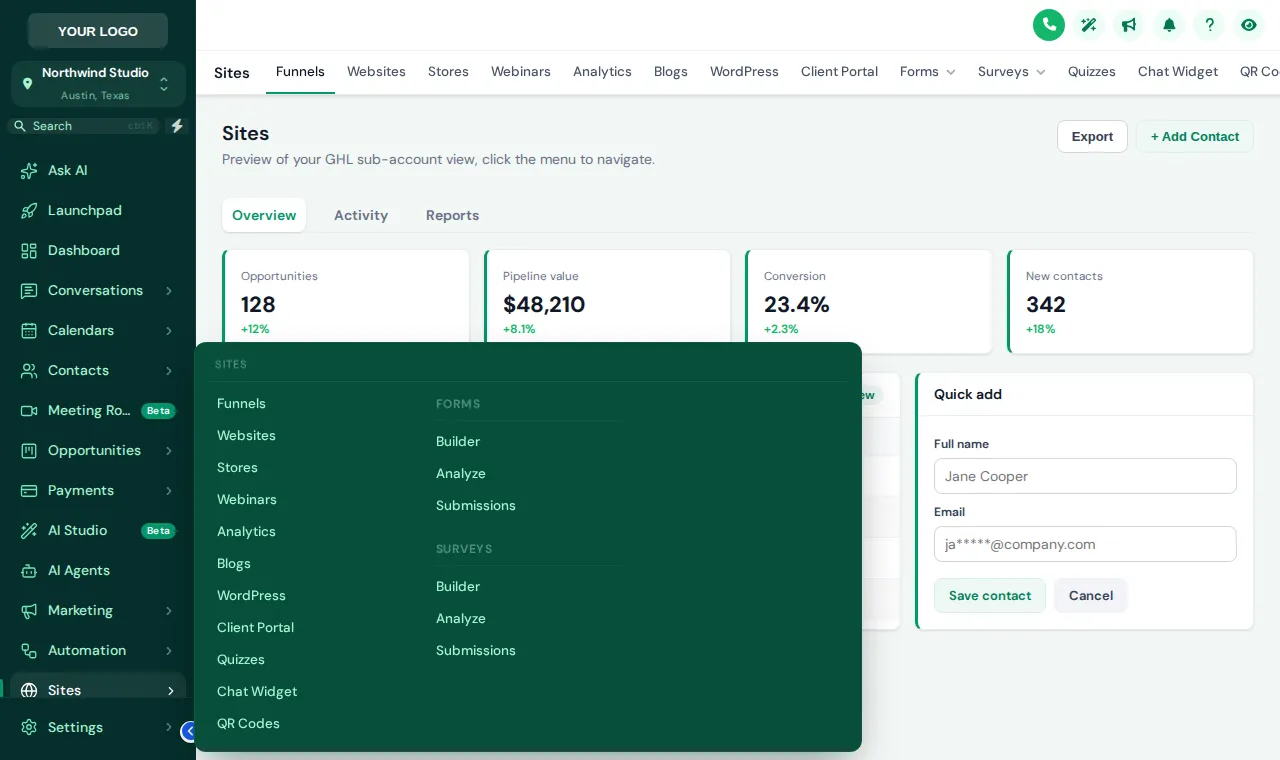Click the sidebar Search box

coord(84,126)
